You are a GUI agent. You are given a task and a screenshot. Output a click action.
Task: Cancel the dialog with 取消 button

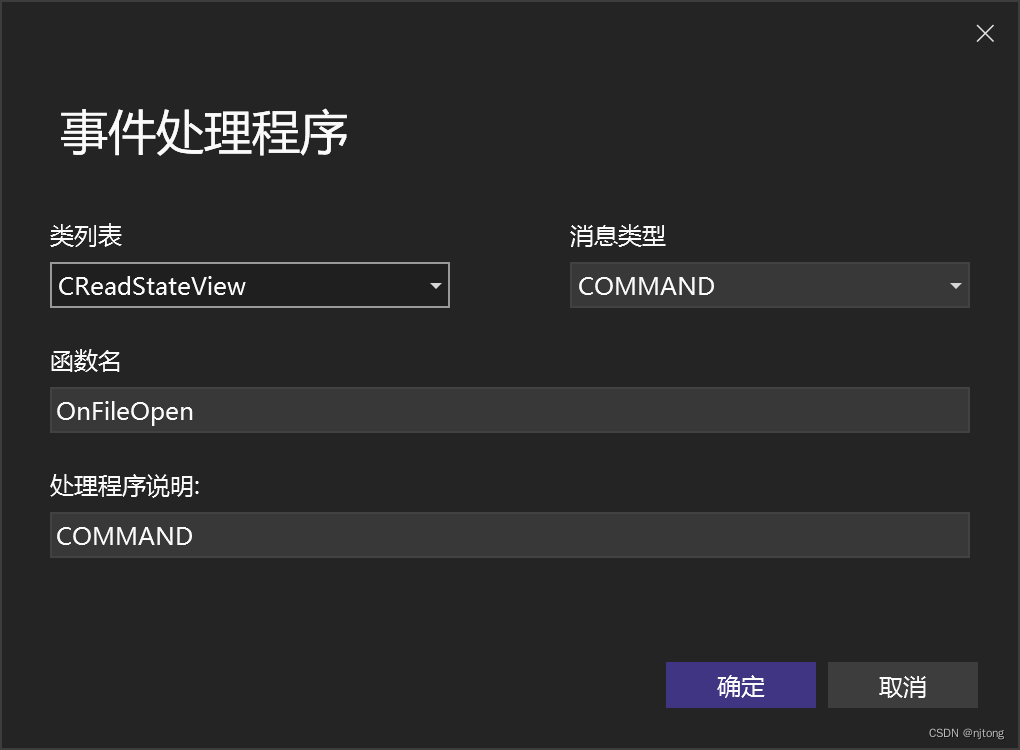902,685
